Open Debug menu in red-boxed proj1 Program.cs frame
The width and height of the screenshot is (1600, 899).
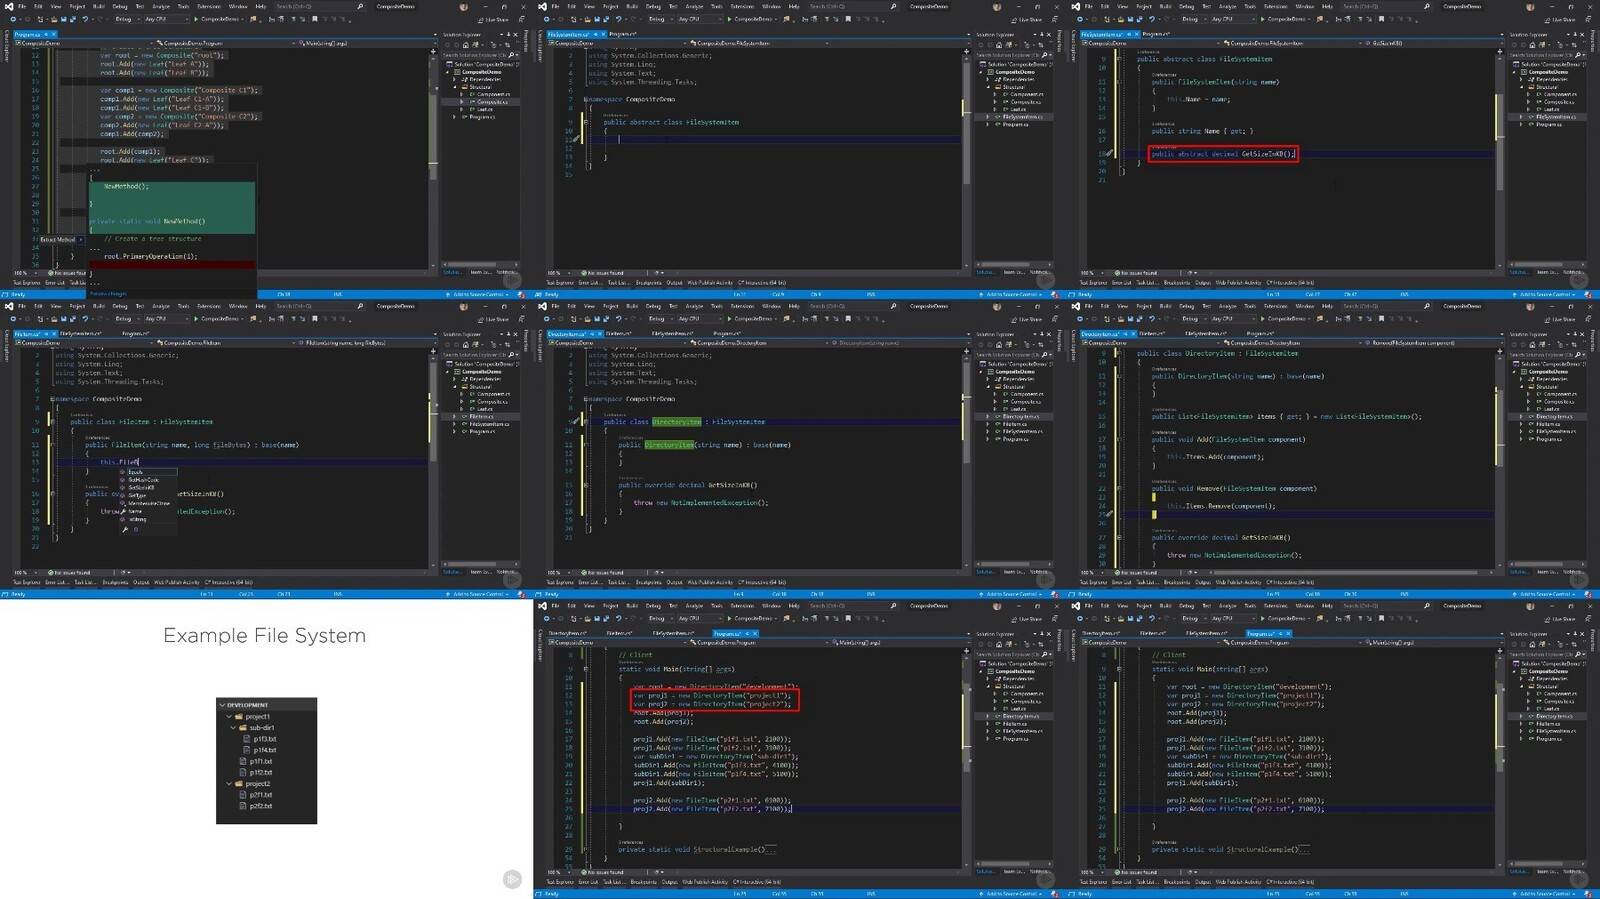pos(653,606)
